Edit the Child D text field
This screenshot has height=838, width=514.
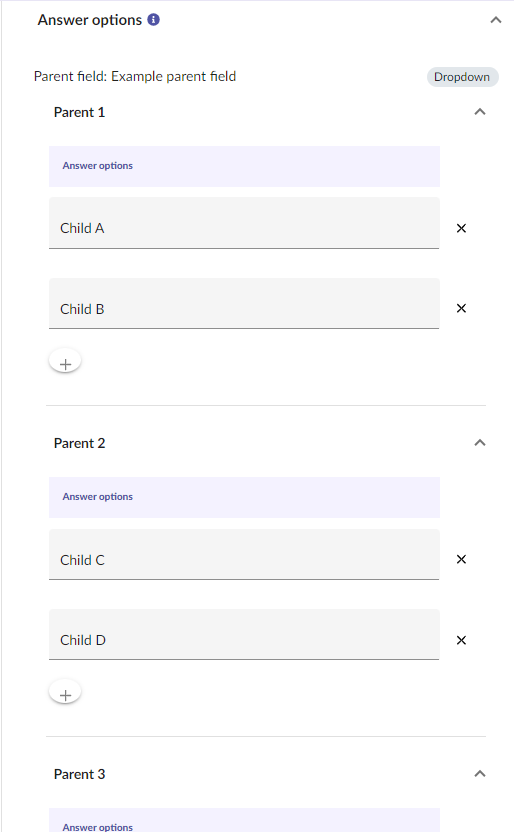tap(244, 634)
